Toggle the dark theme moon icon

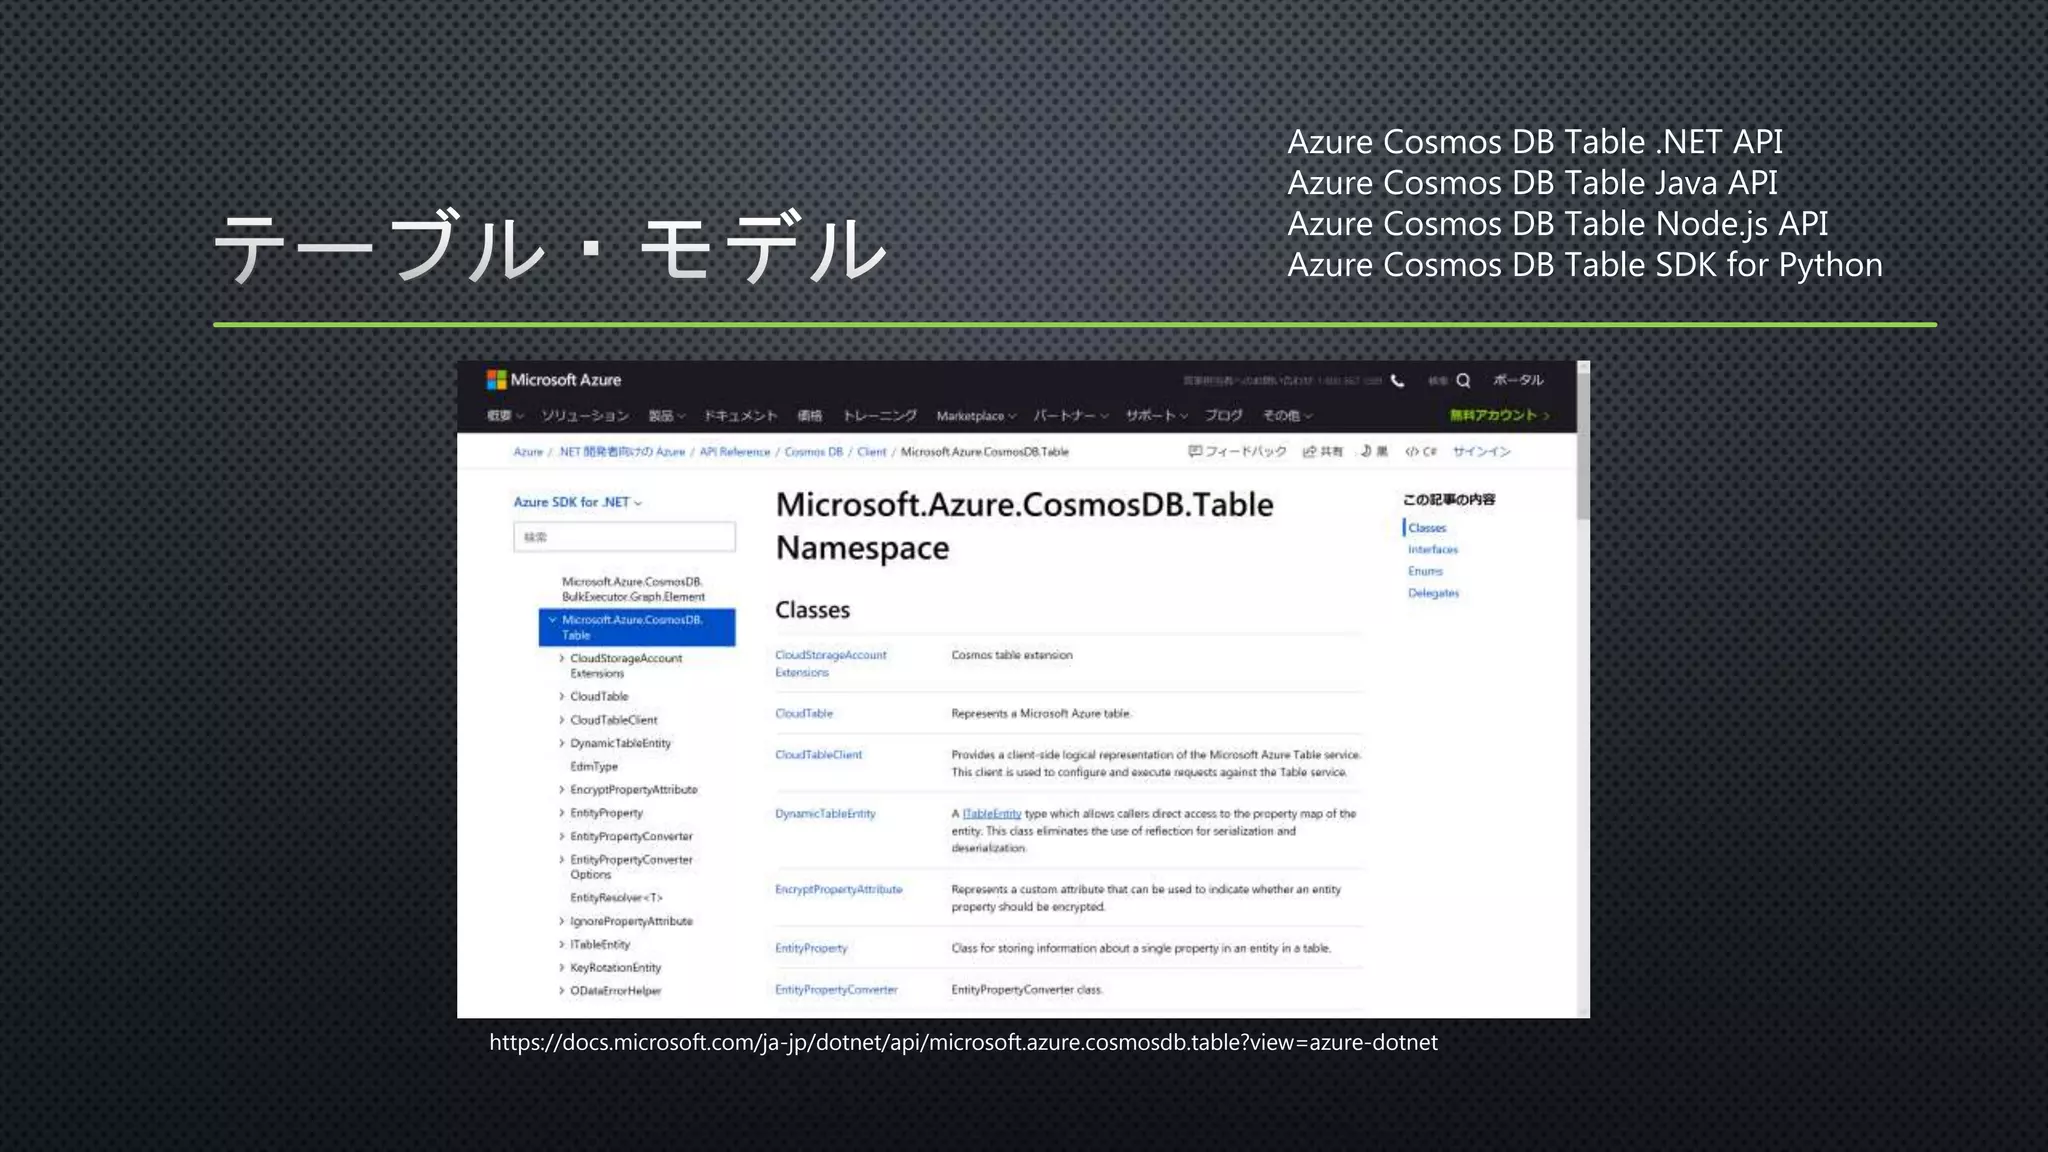[1373, 452]
